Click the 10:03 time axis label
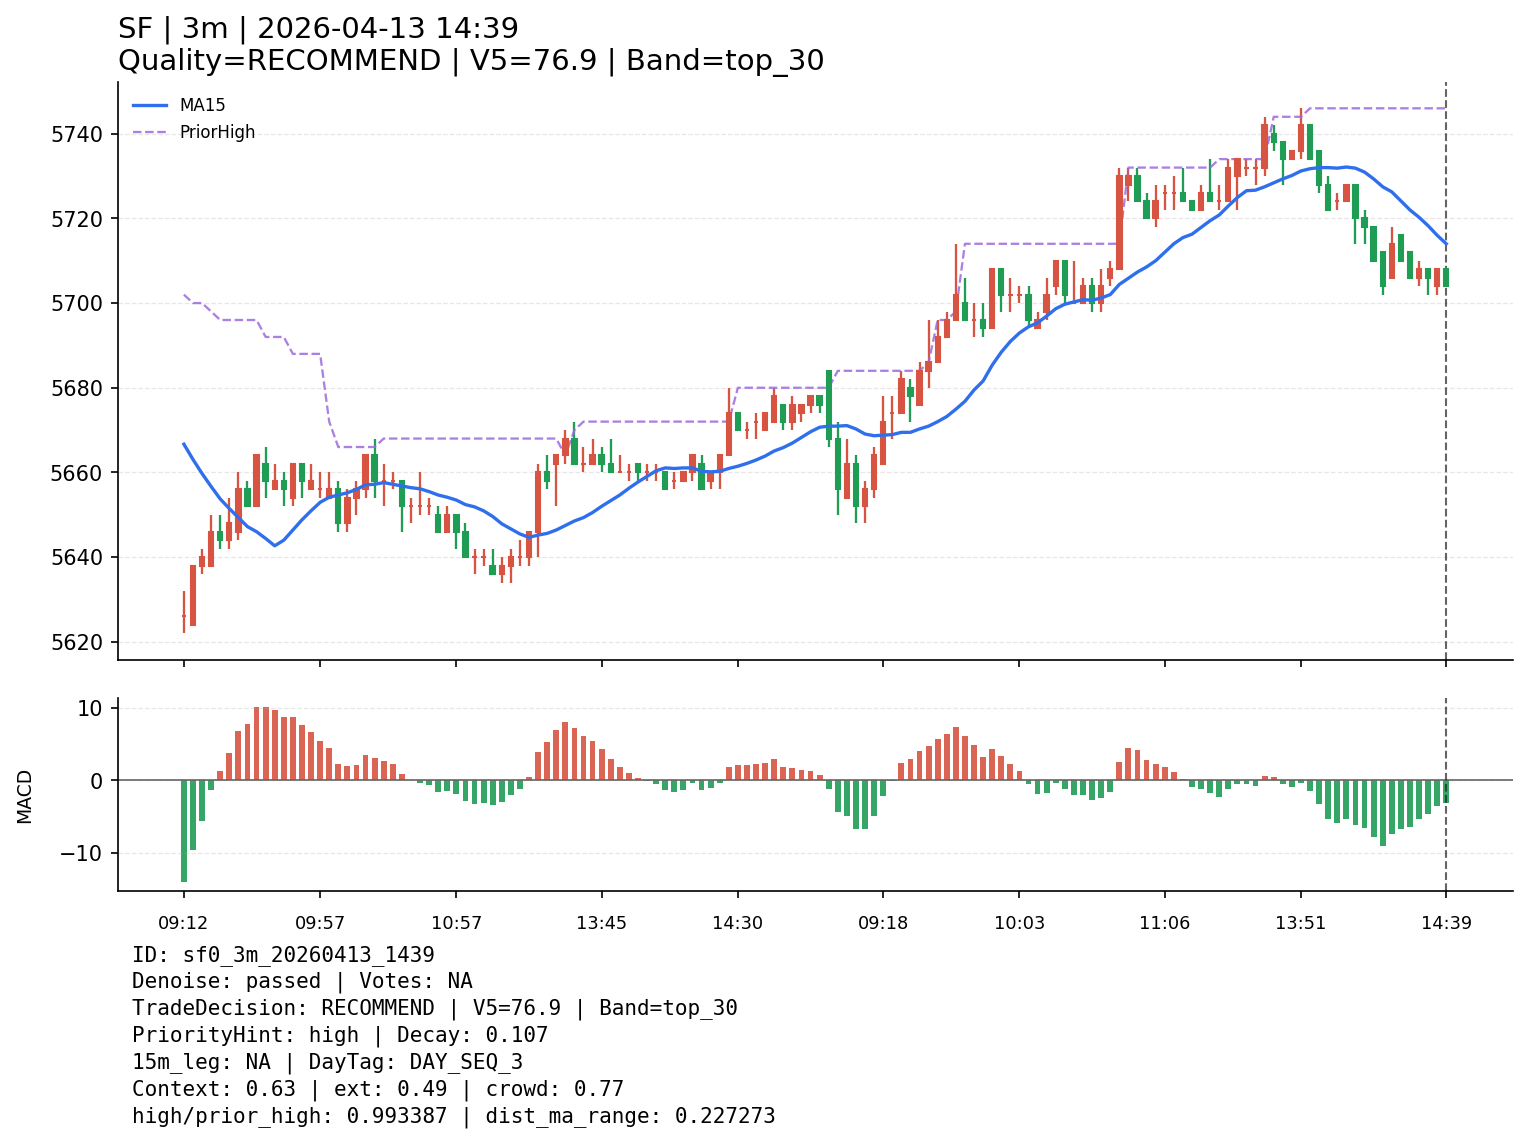 1019,923
